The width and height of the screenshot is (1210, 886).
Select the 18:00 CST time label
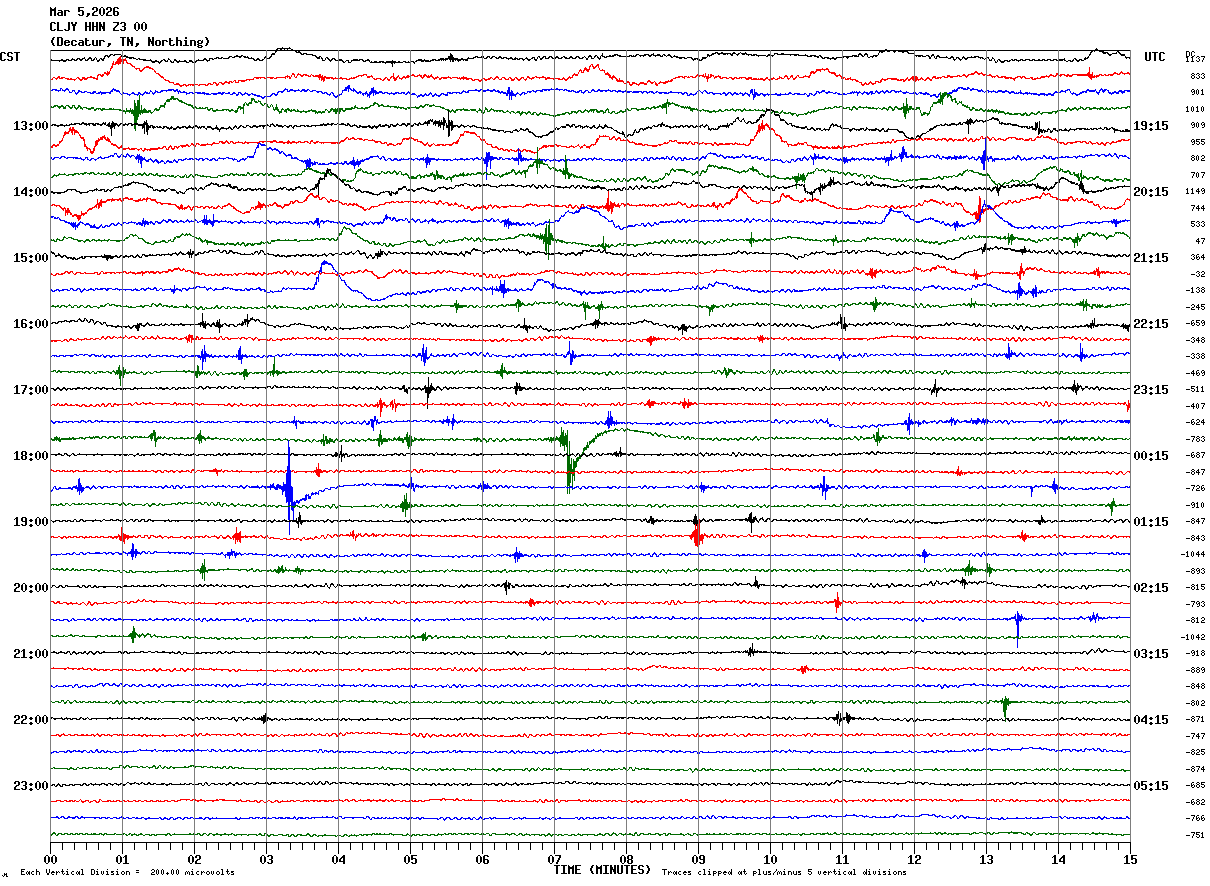[30, 456]
